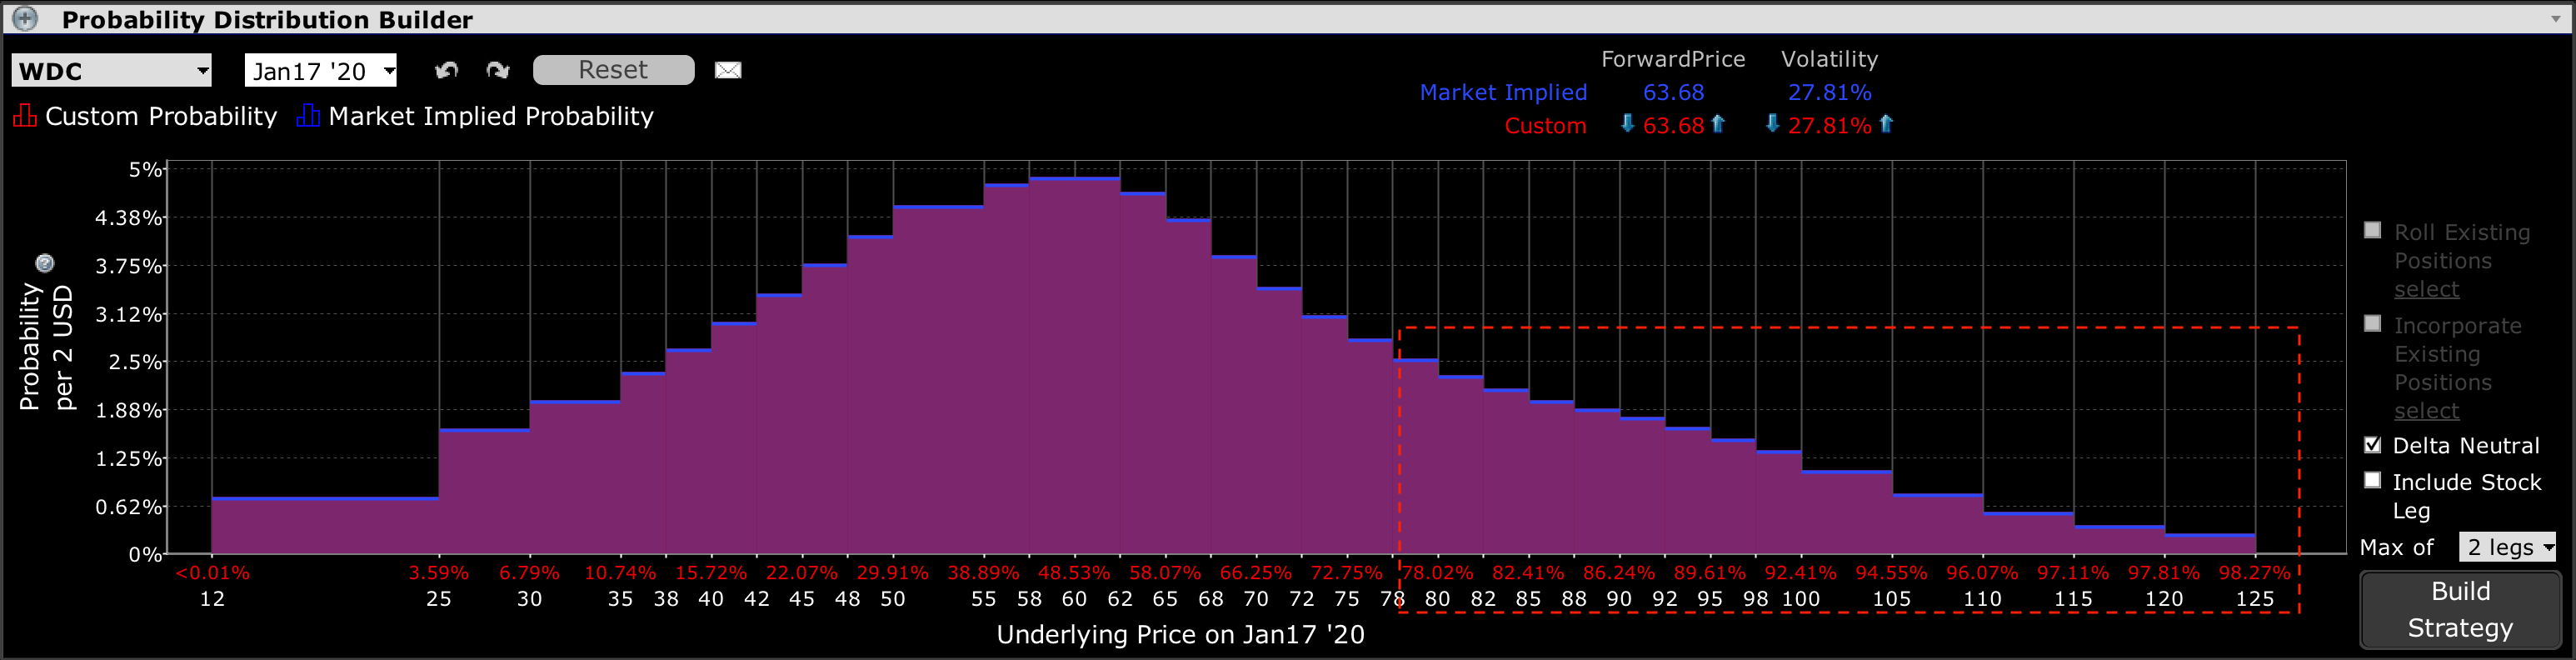
Task: Click the histogram bar between 30 and 35
Action: click(x=575, y=477)
